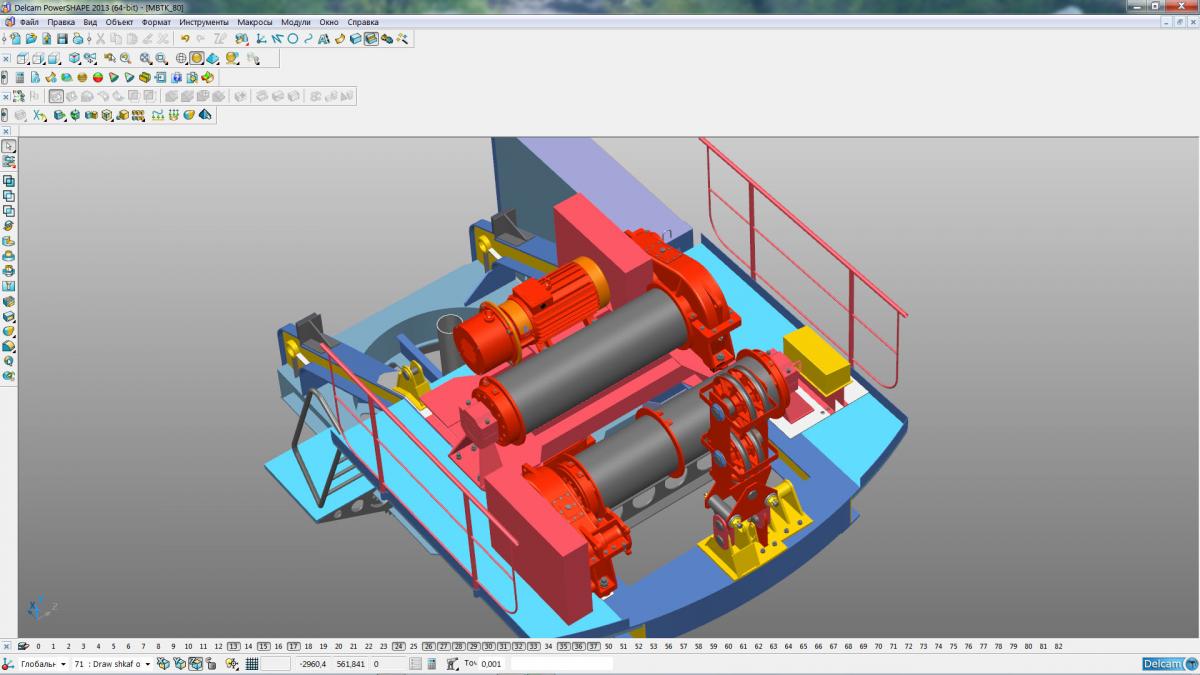This screenshot has width=1200, height=675.
Task: Select the Surface tool icon
Action: [x=340, y=39]
